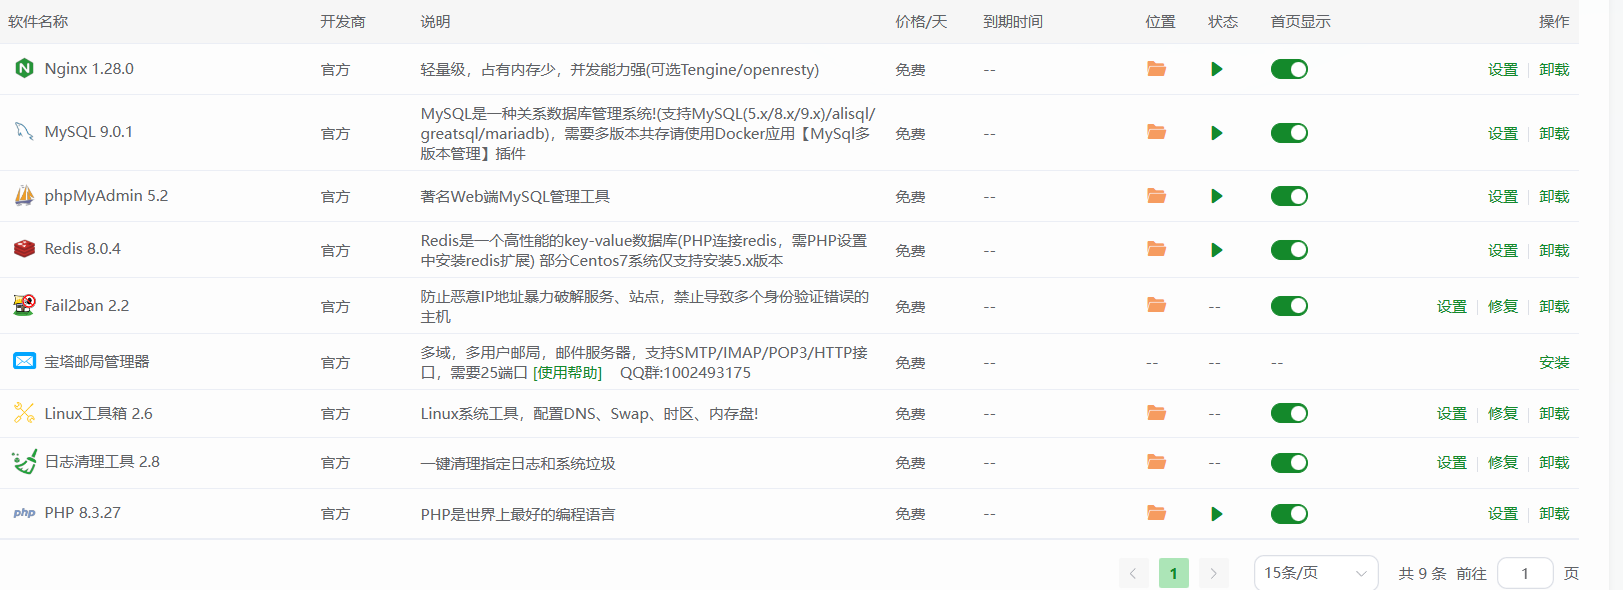This screenshot has width=1623, height=590.
Task: Toggle 日志清理工具 homepage display switch
Action: point(1289,463)
